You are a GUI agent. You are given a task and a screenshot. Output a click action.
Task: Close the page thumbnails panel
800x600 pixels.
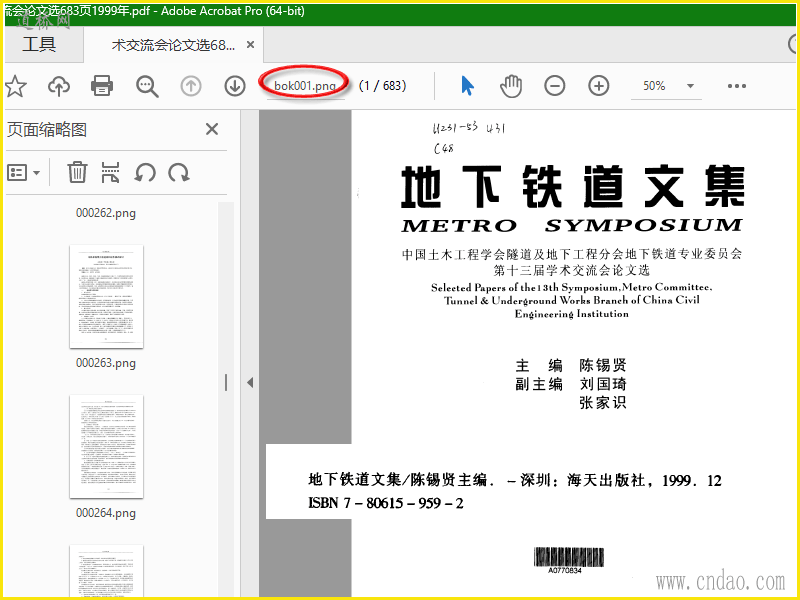212,129
